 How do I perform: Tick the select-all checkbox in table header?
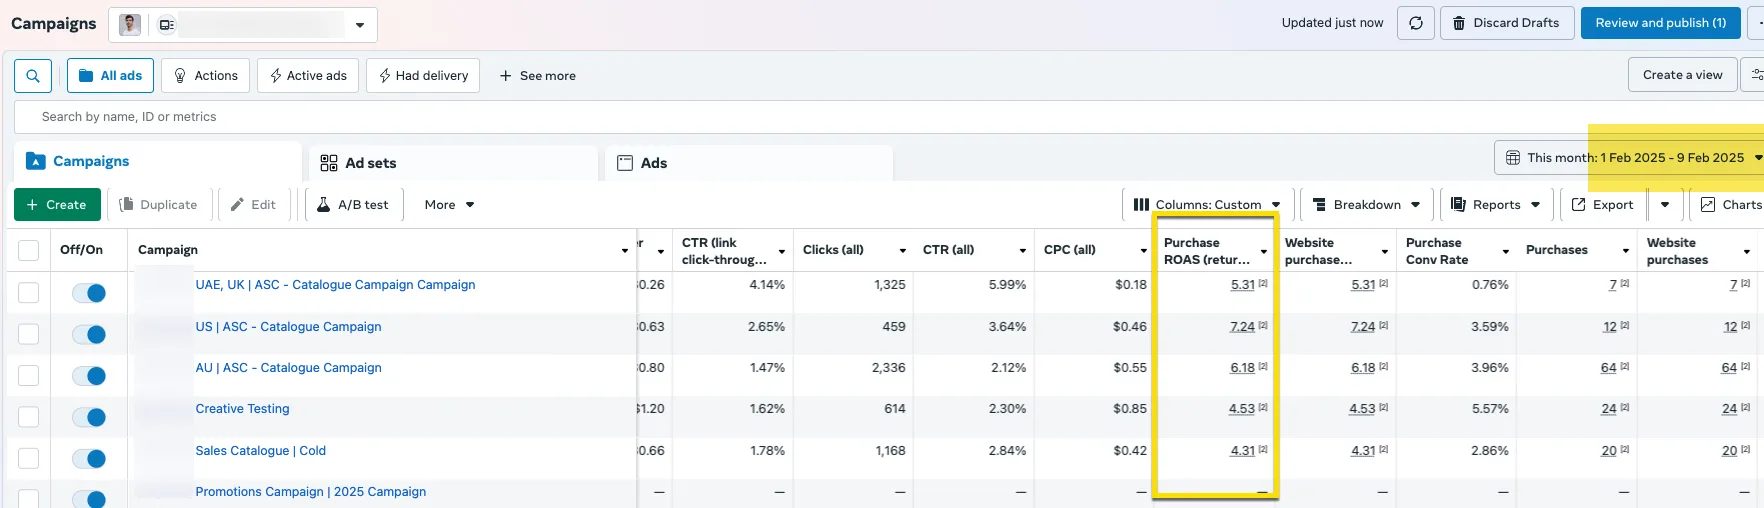(29, 250)
